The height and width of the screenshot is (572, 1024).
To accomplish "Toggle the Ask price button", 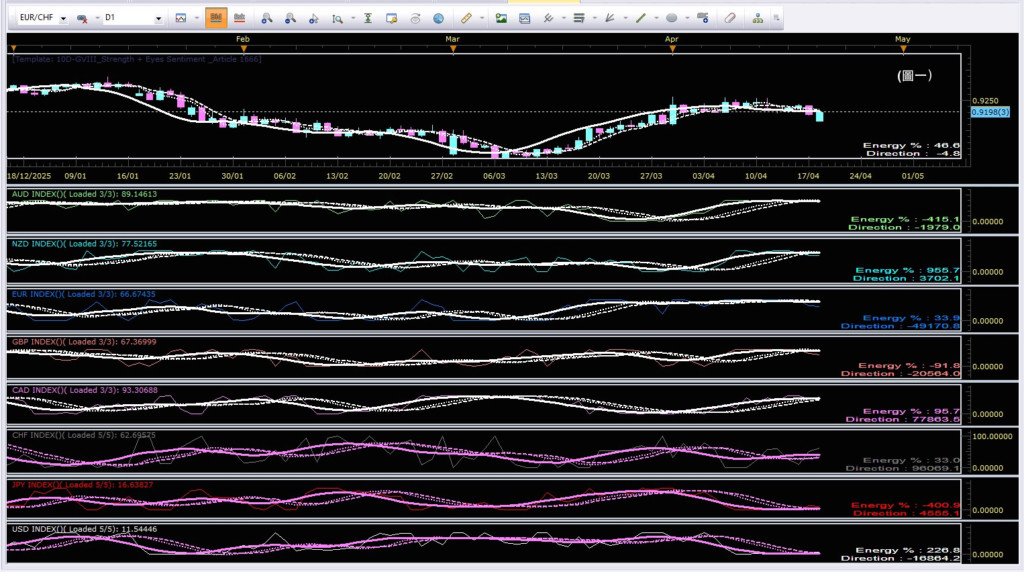I will (x=240, y=18).
